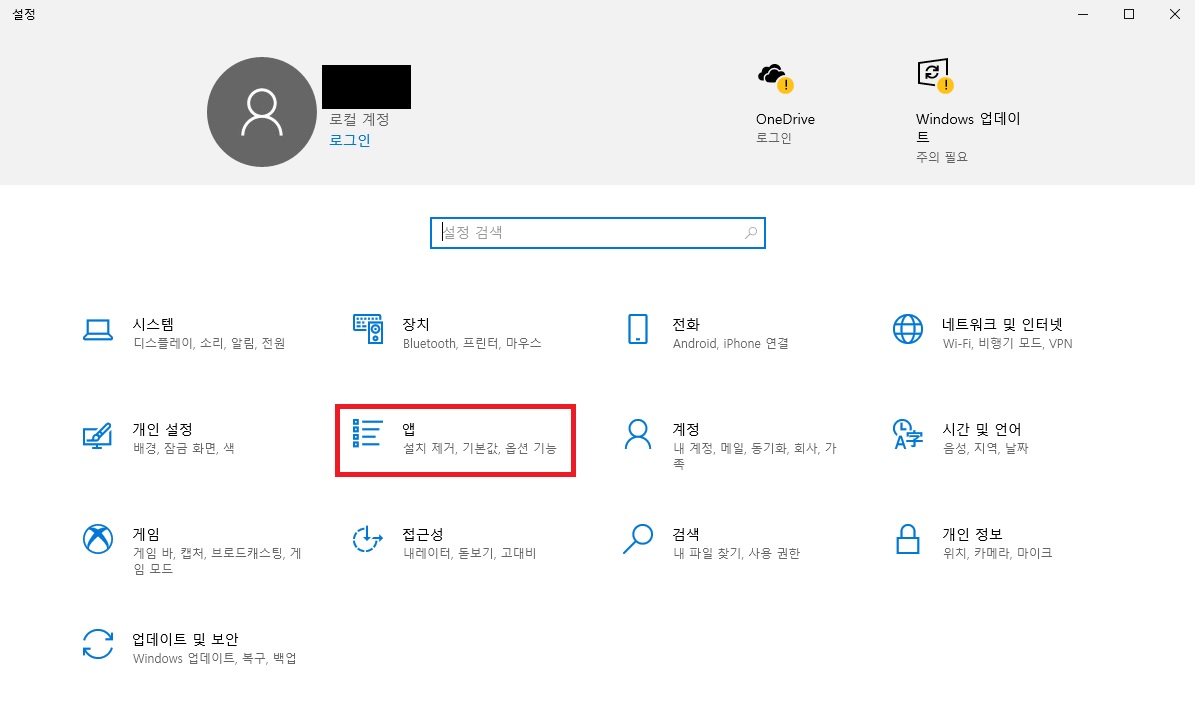The height and width of the screenshot is (707, 1195).
Task: Click text '내레이터, 돋보기, 고대비'
Action: click(x=469, y=553)
